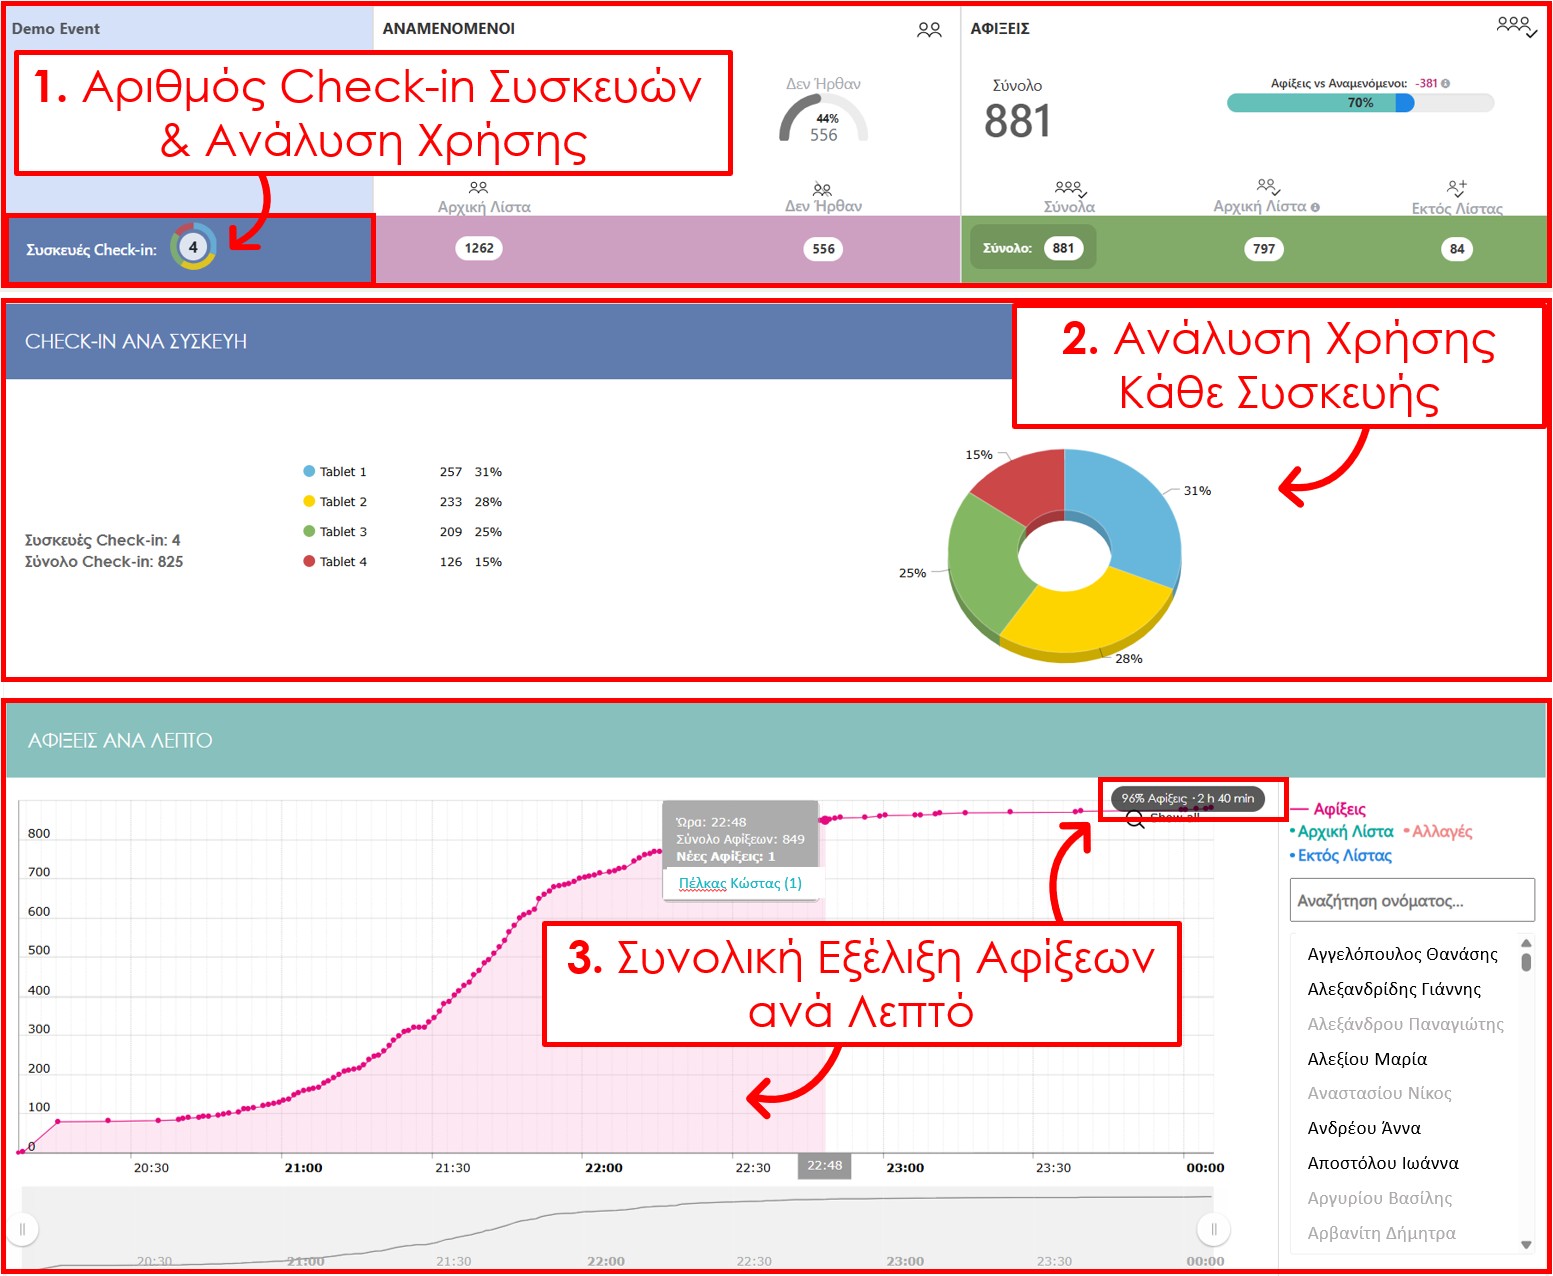Toggle the Αρχική Λίστα series in chart legend

coord(1344,832)
